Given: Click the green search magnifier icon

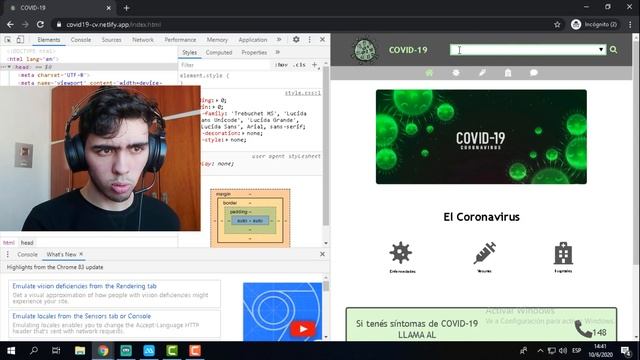Looking at the screenshot, I should click(613, 50).
